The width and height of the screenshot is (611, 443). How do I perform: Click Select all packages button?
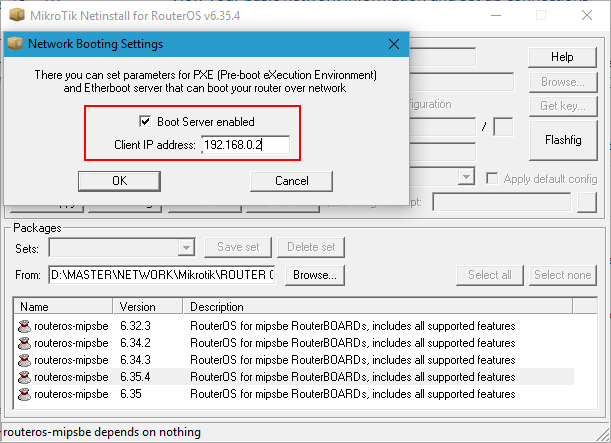tap(490, 275)
